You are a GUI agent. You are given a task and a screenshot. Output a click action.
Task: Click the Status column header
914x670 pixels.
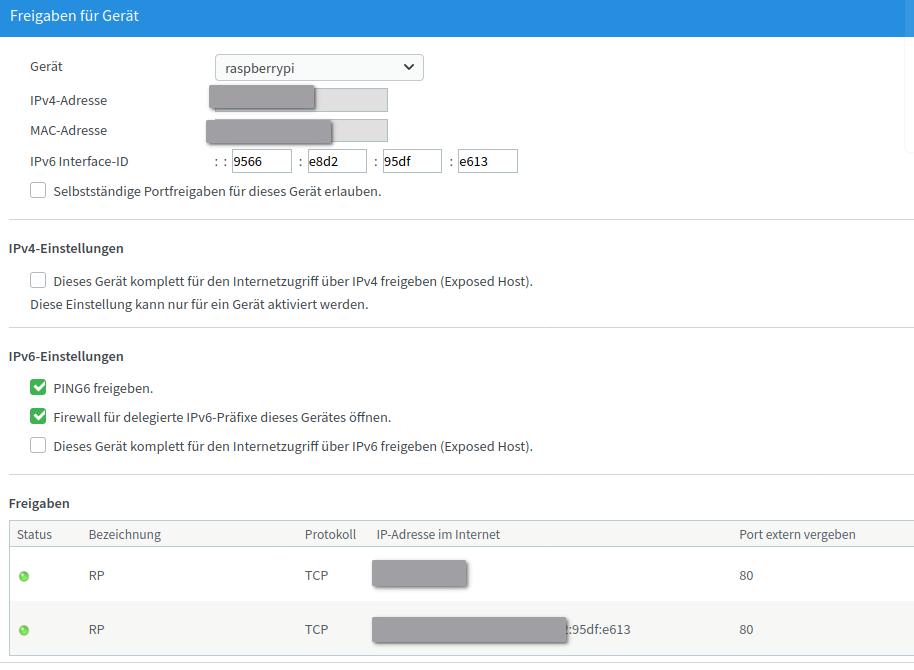click(34, 534)
